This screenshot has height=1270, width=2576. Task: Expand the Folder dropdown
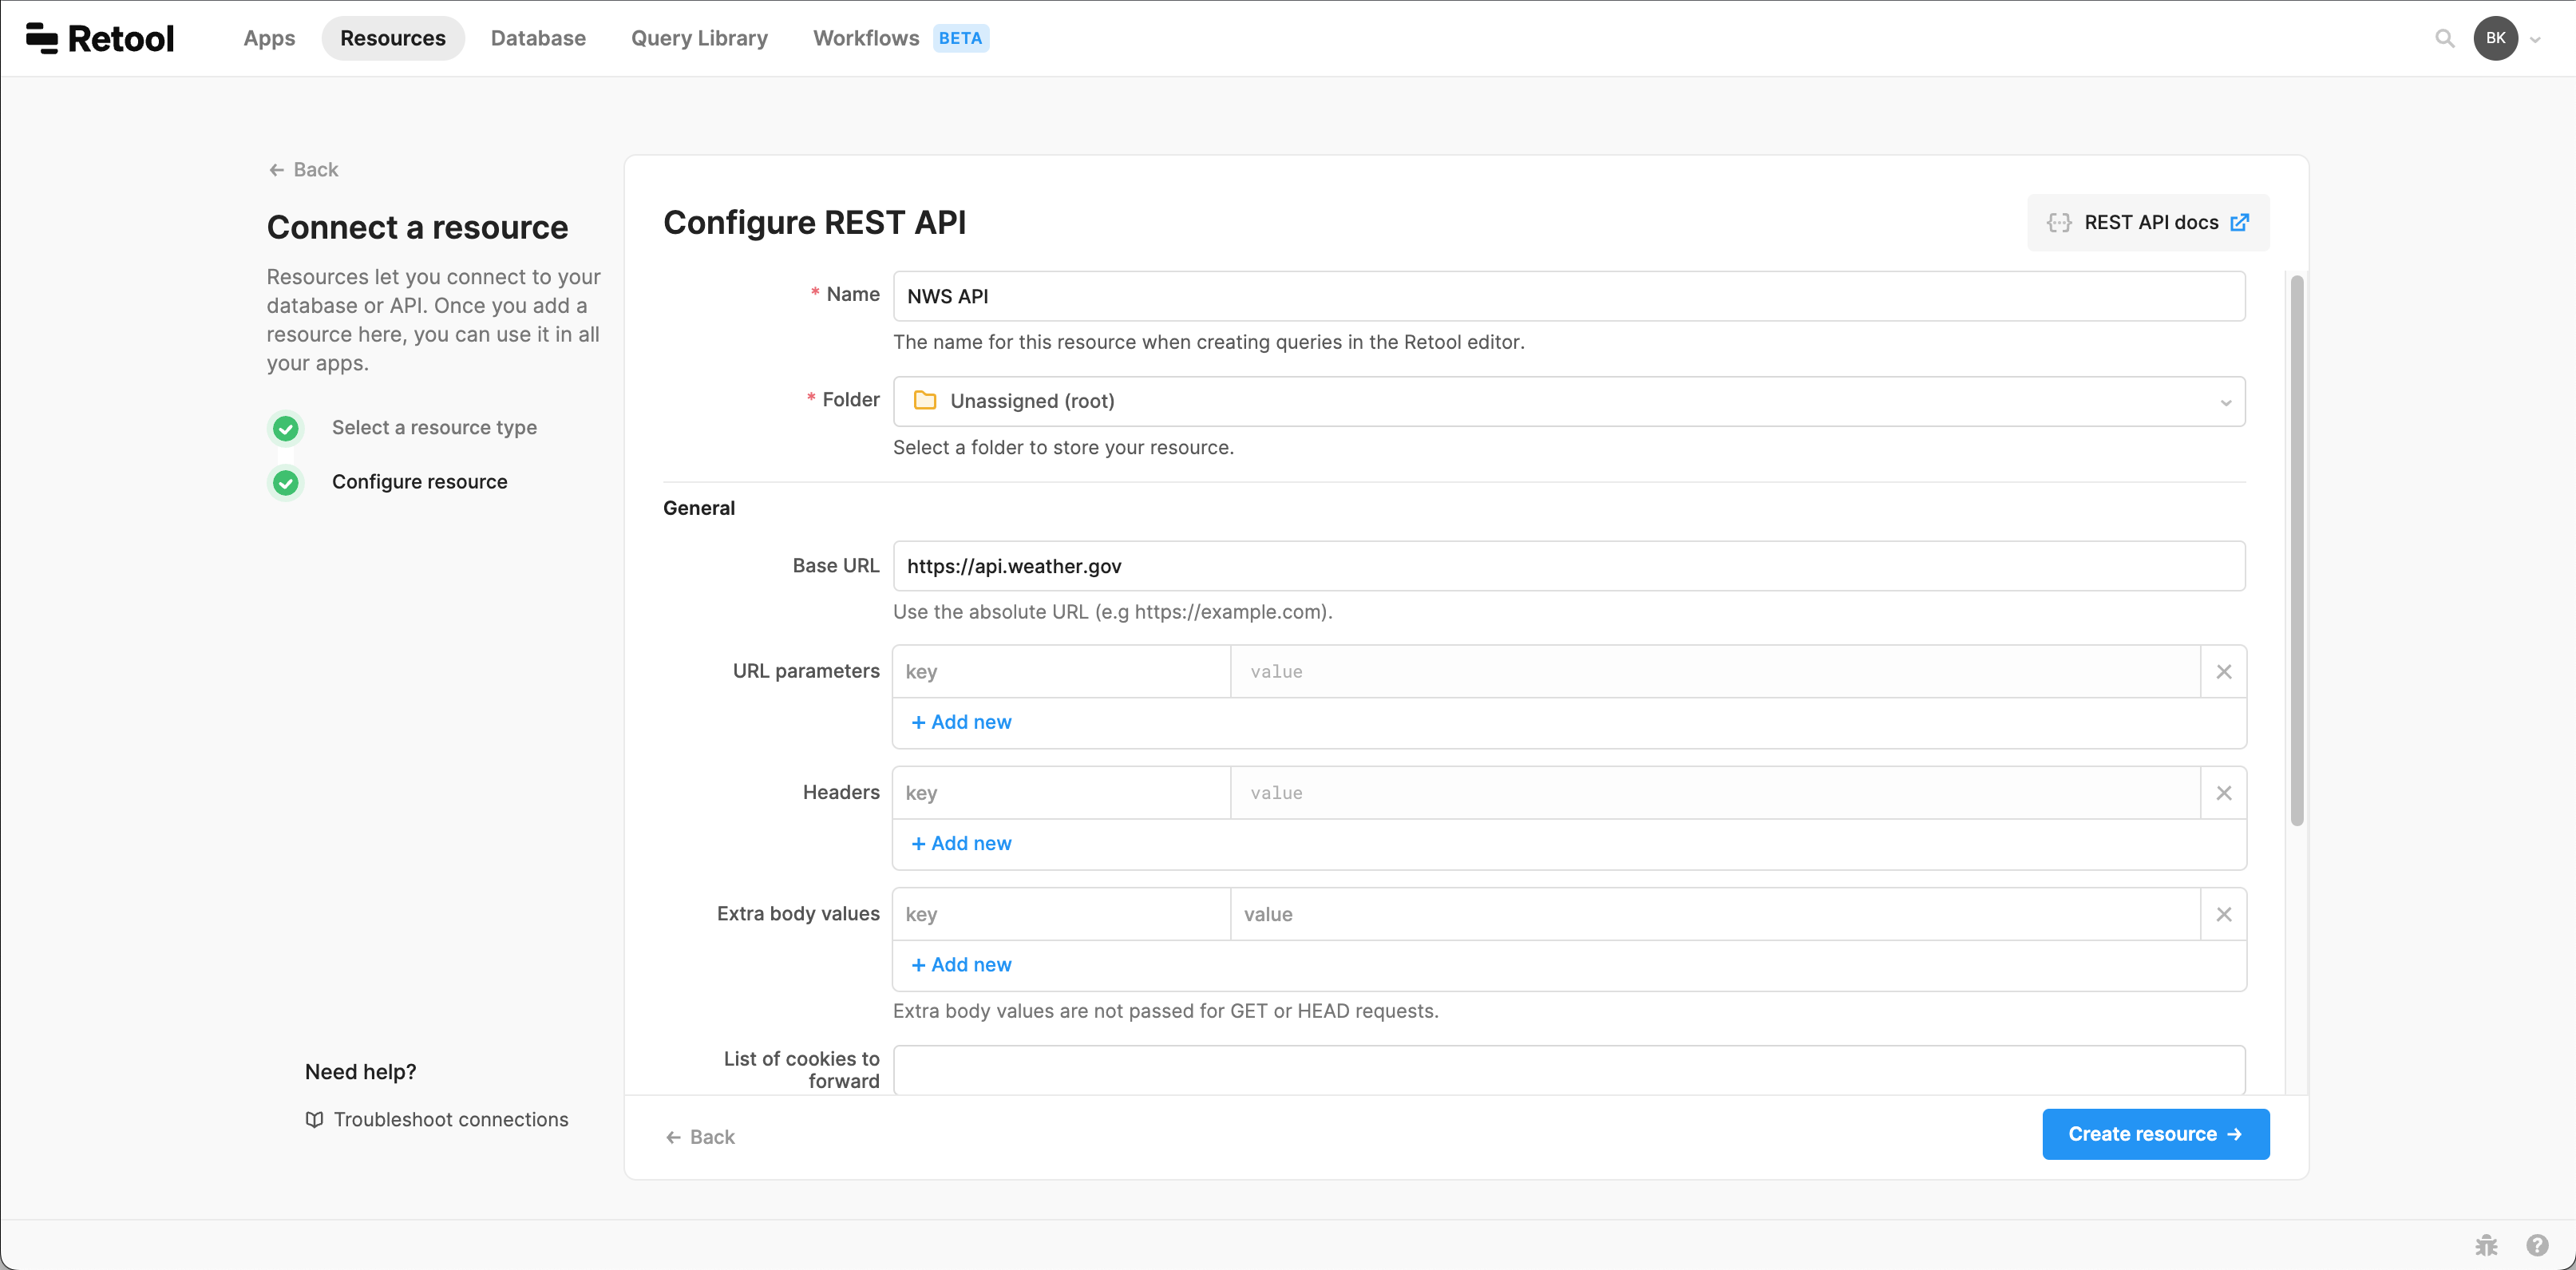pyautogui.click(x=1568, y=401)
